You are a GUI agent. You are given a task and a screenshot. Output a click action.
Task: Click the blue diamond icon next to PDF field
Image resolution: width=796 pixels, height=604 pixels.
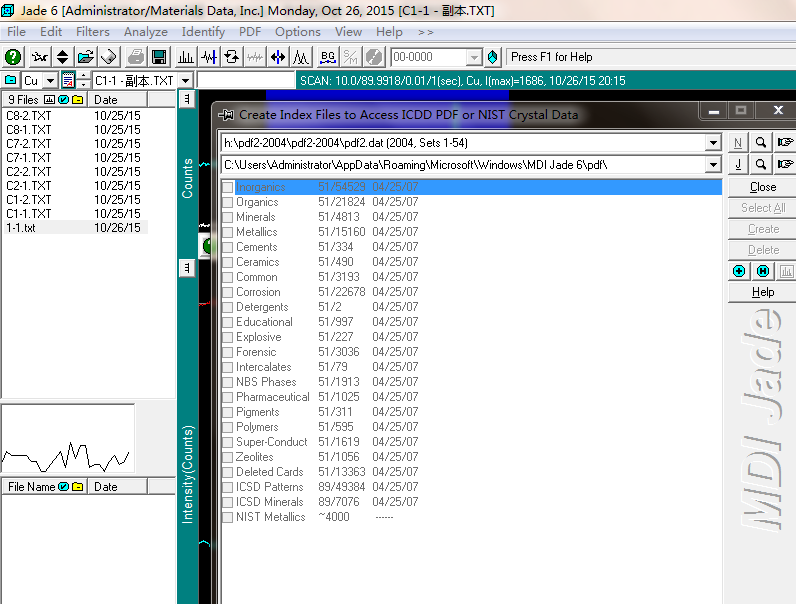492,57
